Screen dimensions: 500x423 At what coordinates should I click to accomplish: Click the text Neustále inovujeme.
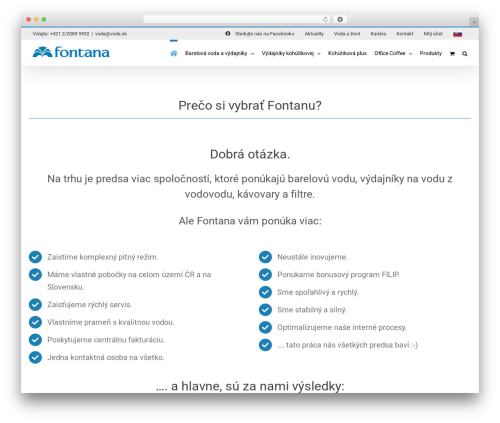tap(312, 257)
